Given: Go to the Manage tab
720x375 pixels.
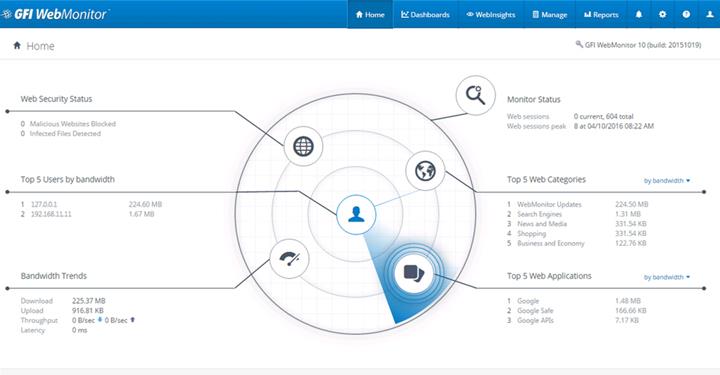Looking at the screenshot, I should coord(550,15).
